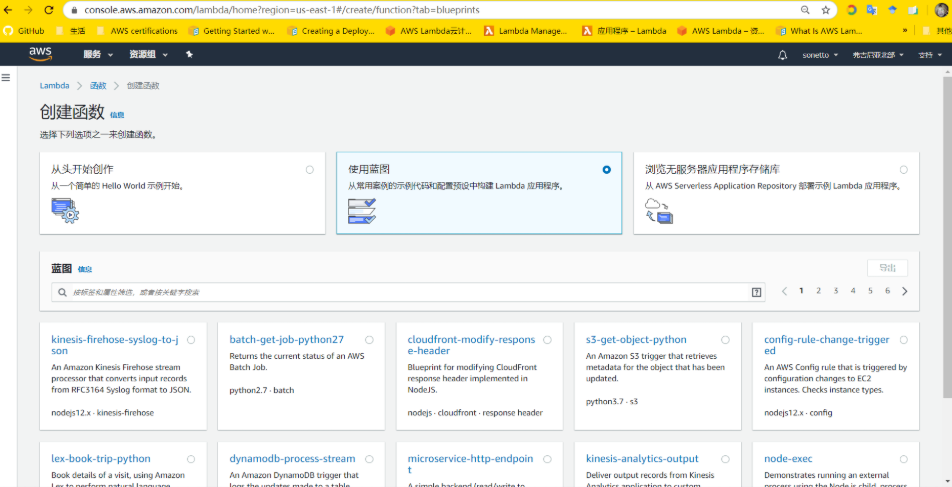The width and height of the screenshot is (952, 487).
Task: Open the region selector dropdown
Action: click(878, 55)
